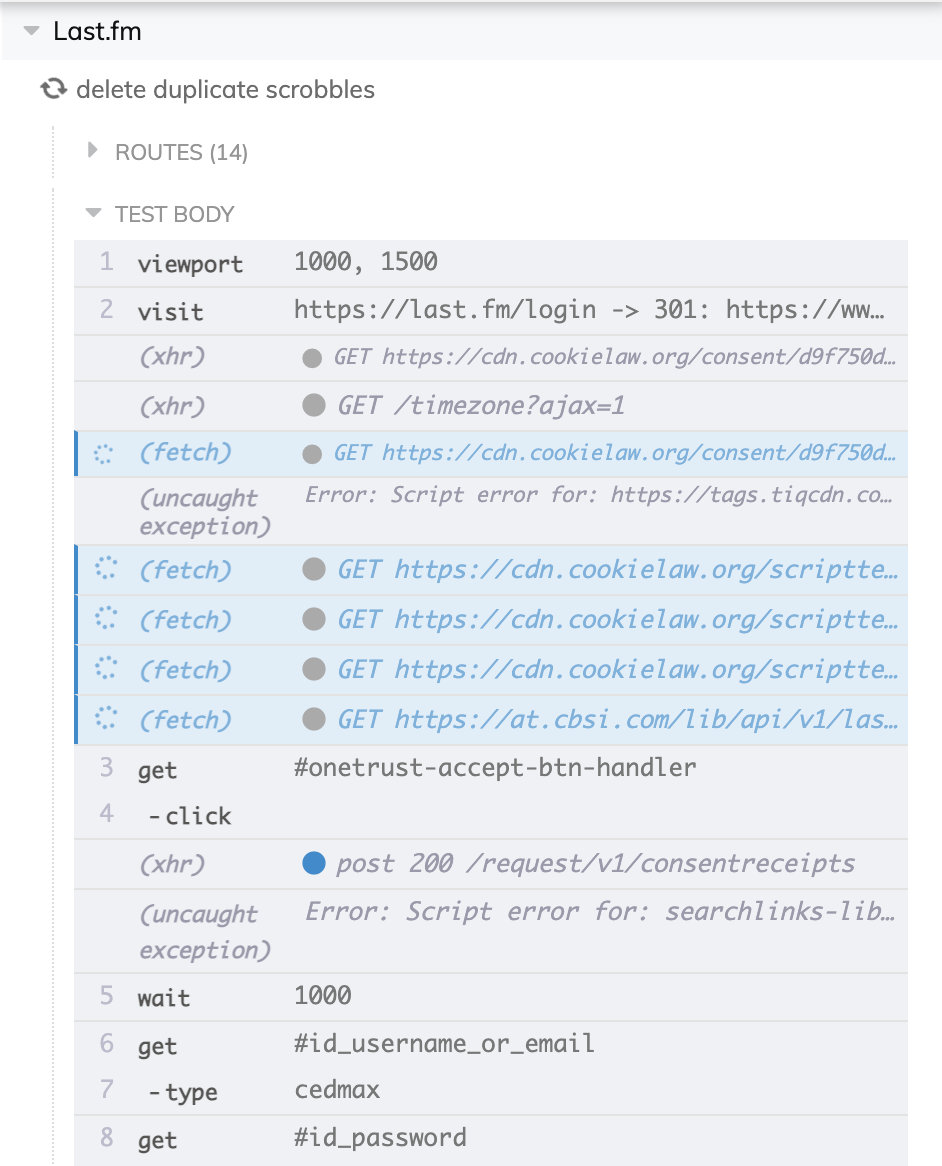Collapse the TEST BODY section
Screen dimensions: 942x1166
point(93,213)
